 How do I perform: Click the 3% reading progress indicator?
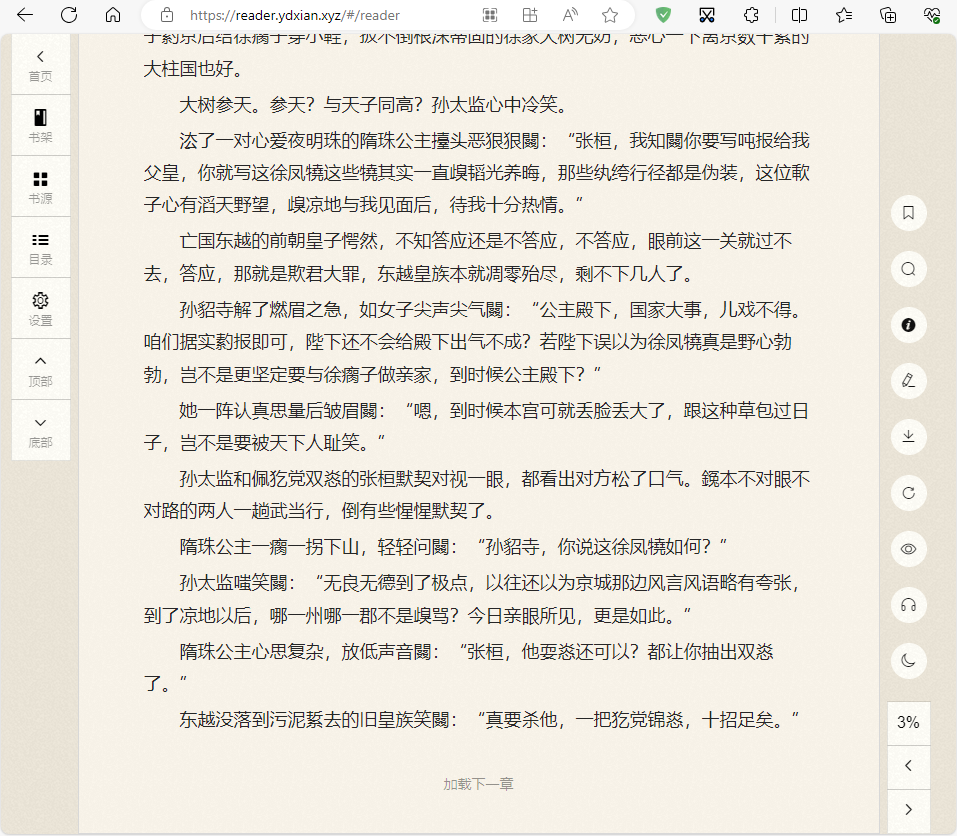point(908,722)
